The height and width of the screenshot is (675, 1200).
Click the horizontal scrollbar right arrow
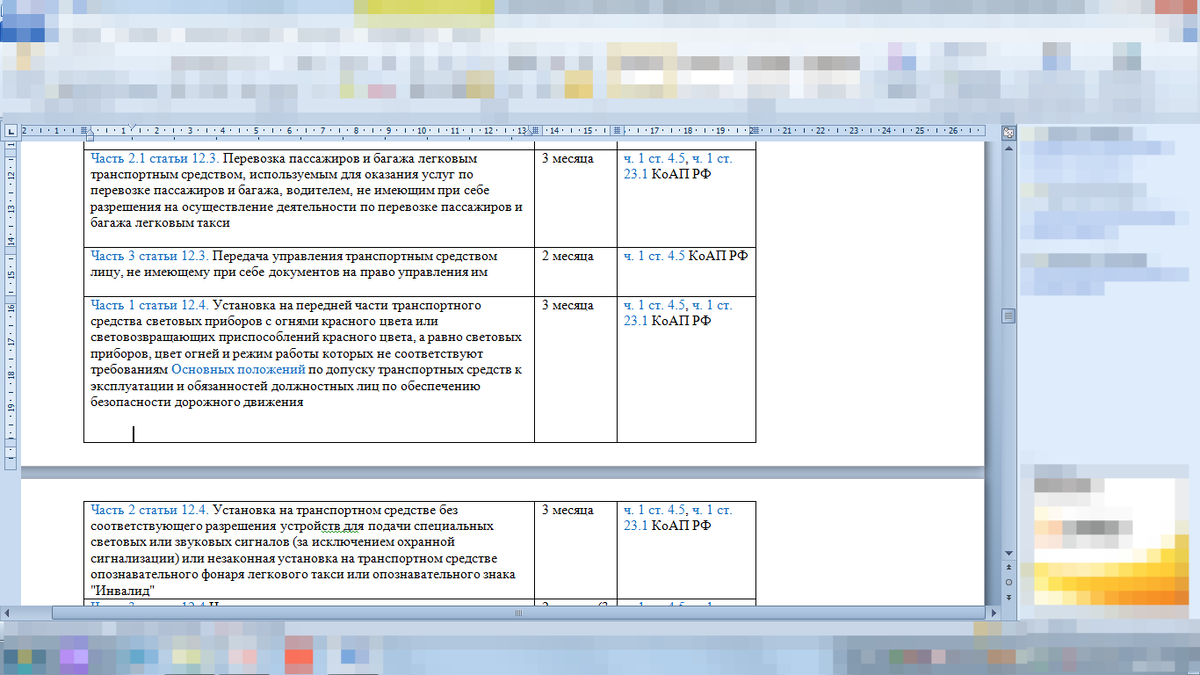991,611
